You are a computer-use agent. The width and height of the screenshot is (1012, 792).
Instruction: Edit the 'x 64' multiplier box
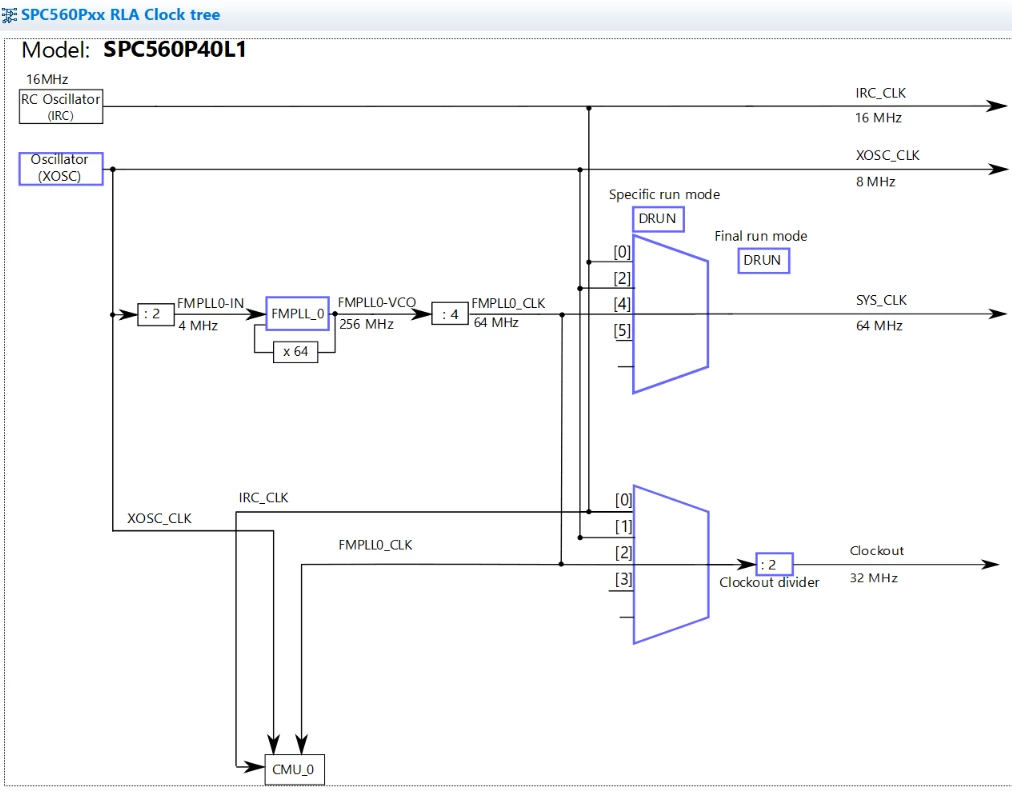(296, 352)
